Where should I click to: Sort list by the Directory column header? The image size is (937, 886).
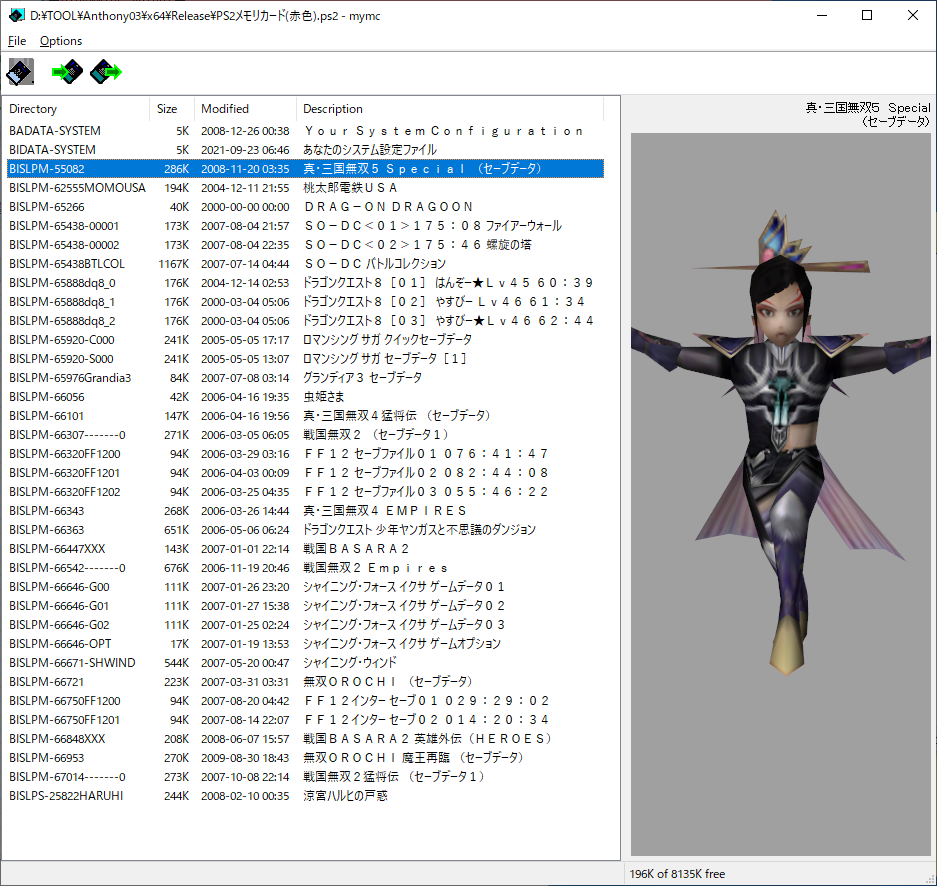[x=78, y=109]
